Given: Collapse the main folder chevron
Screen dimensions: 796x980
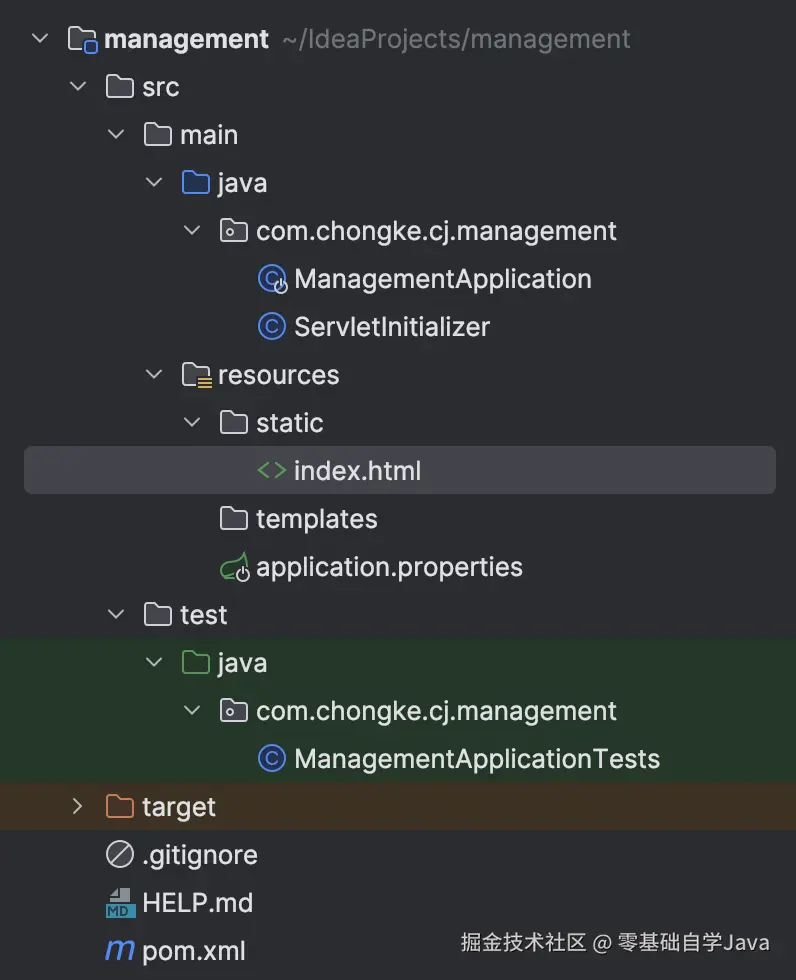Looking at the screenshot, I should [116, 135].
